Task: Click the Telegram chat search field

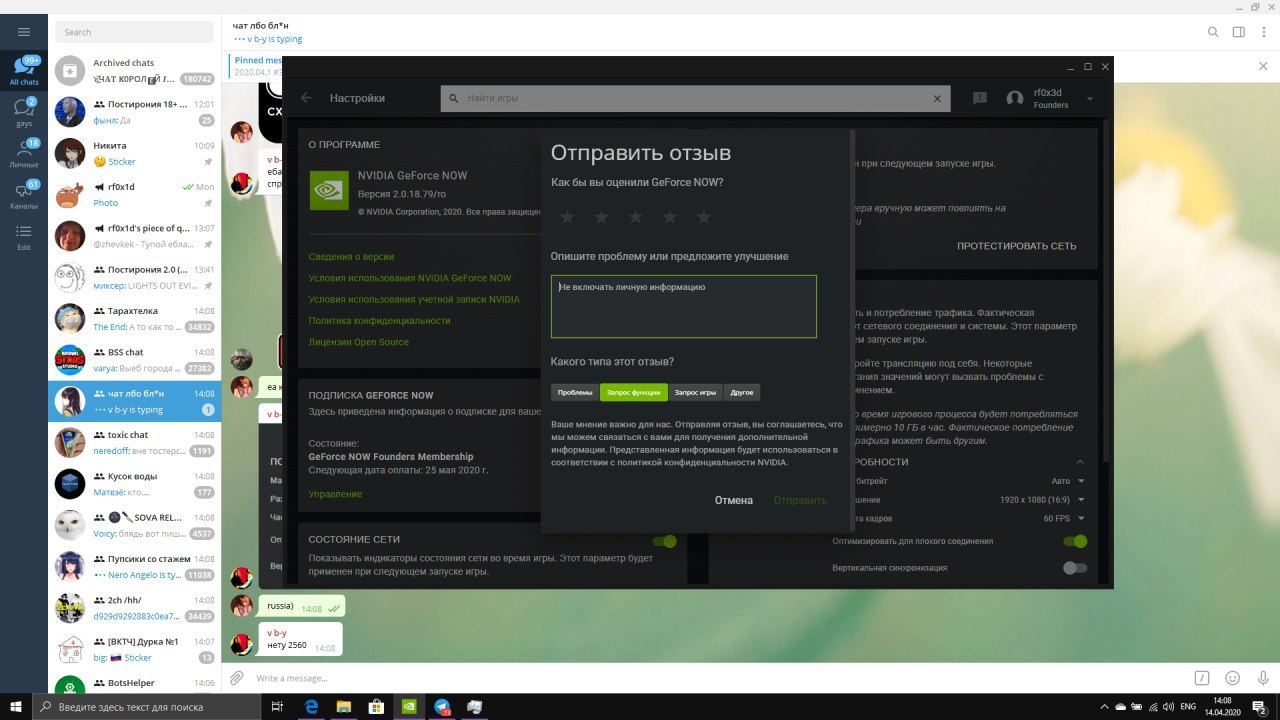Action: [135, 32]
